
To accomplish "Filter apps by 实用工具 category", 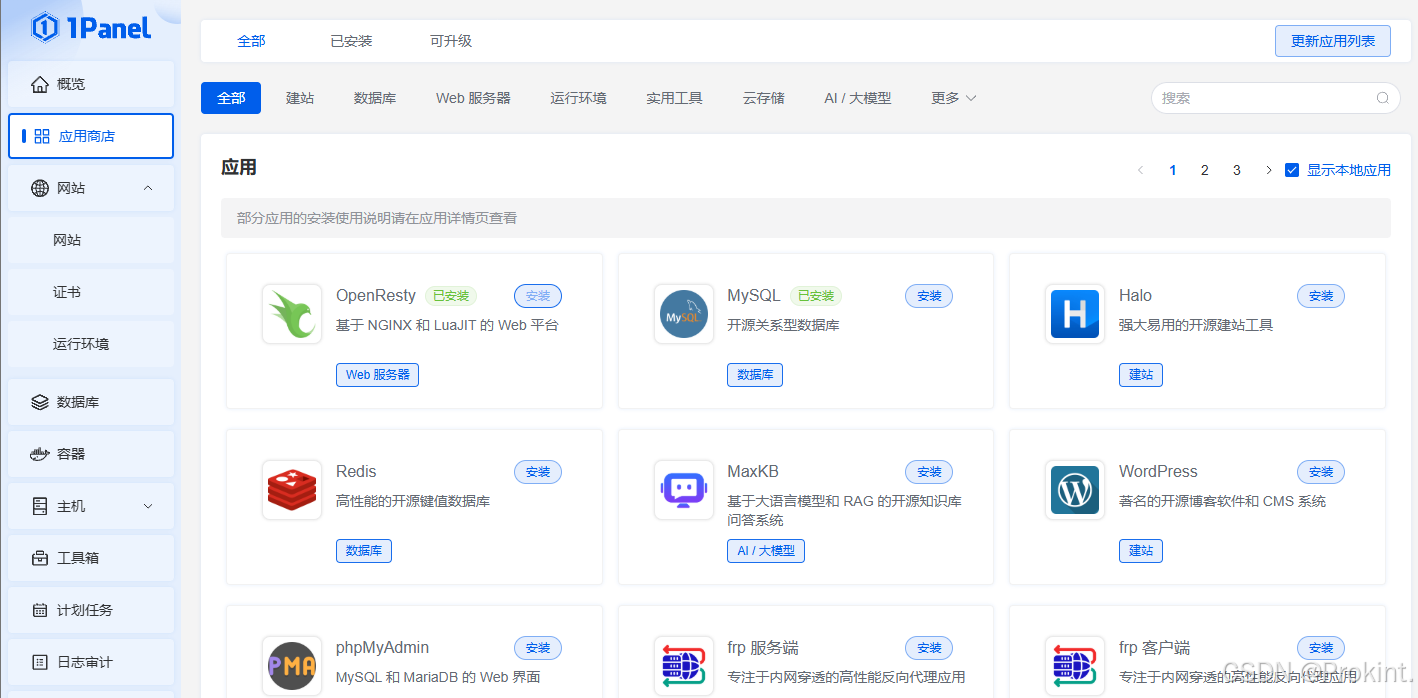I will pyautogui.click(x=674, y=98).
